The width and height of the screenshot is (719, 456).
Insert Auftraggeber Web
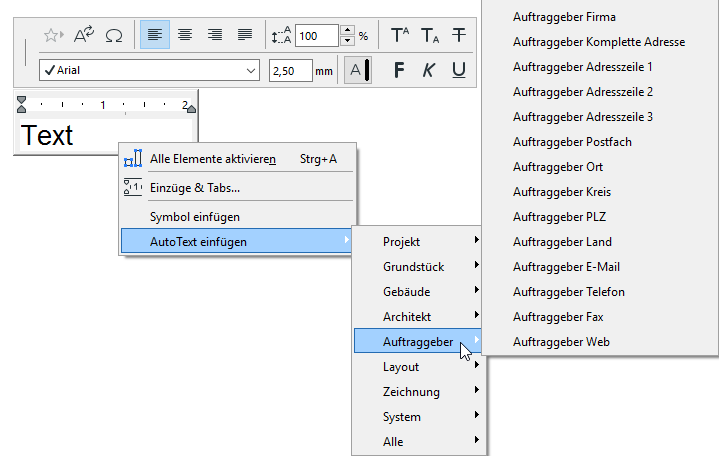coord(600,342)
